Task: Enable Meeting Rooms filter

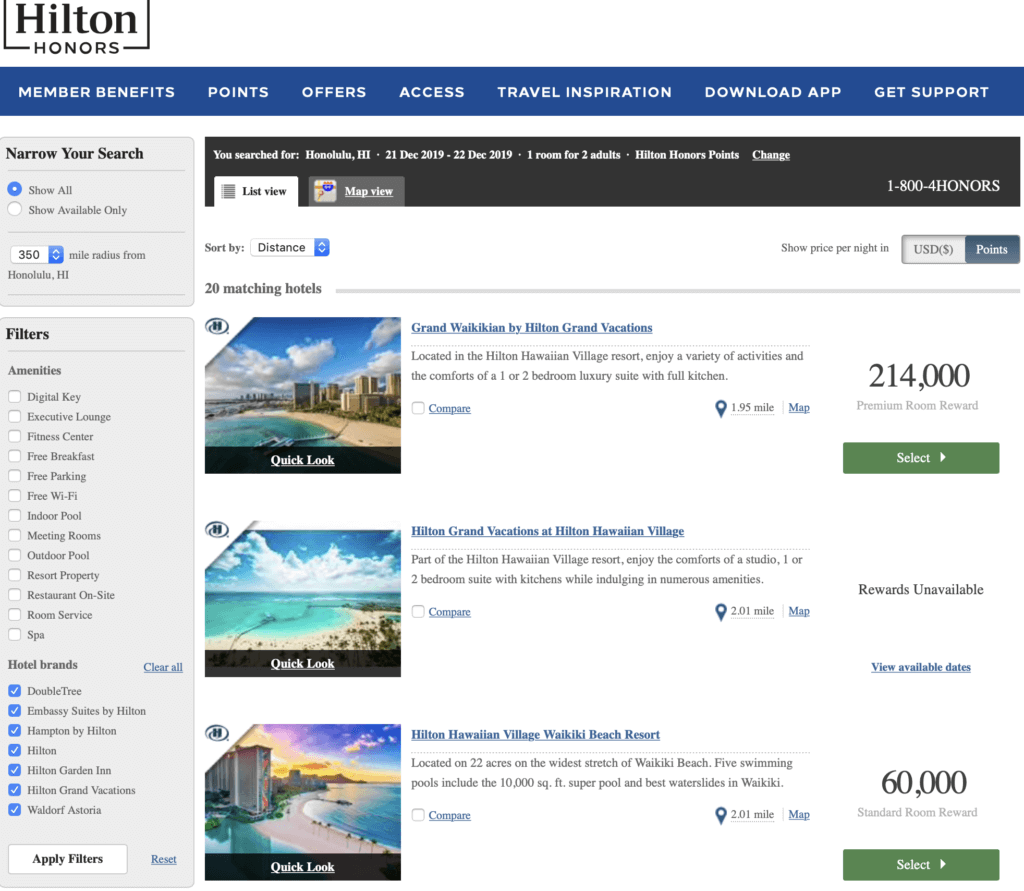Action: point(14,535)
